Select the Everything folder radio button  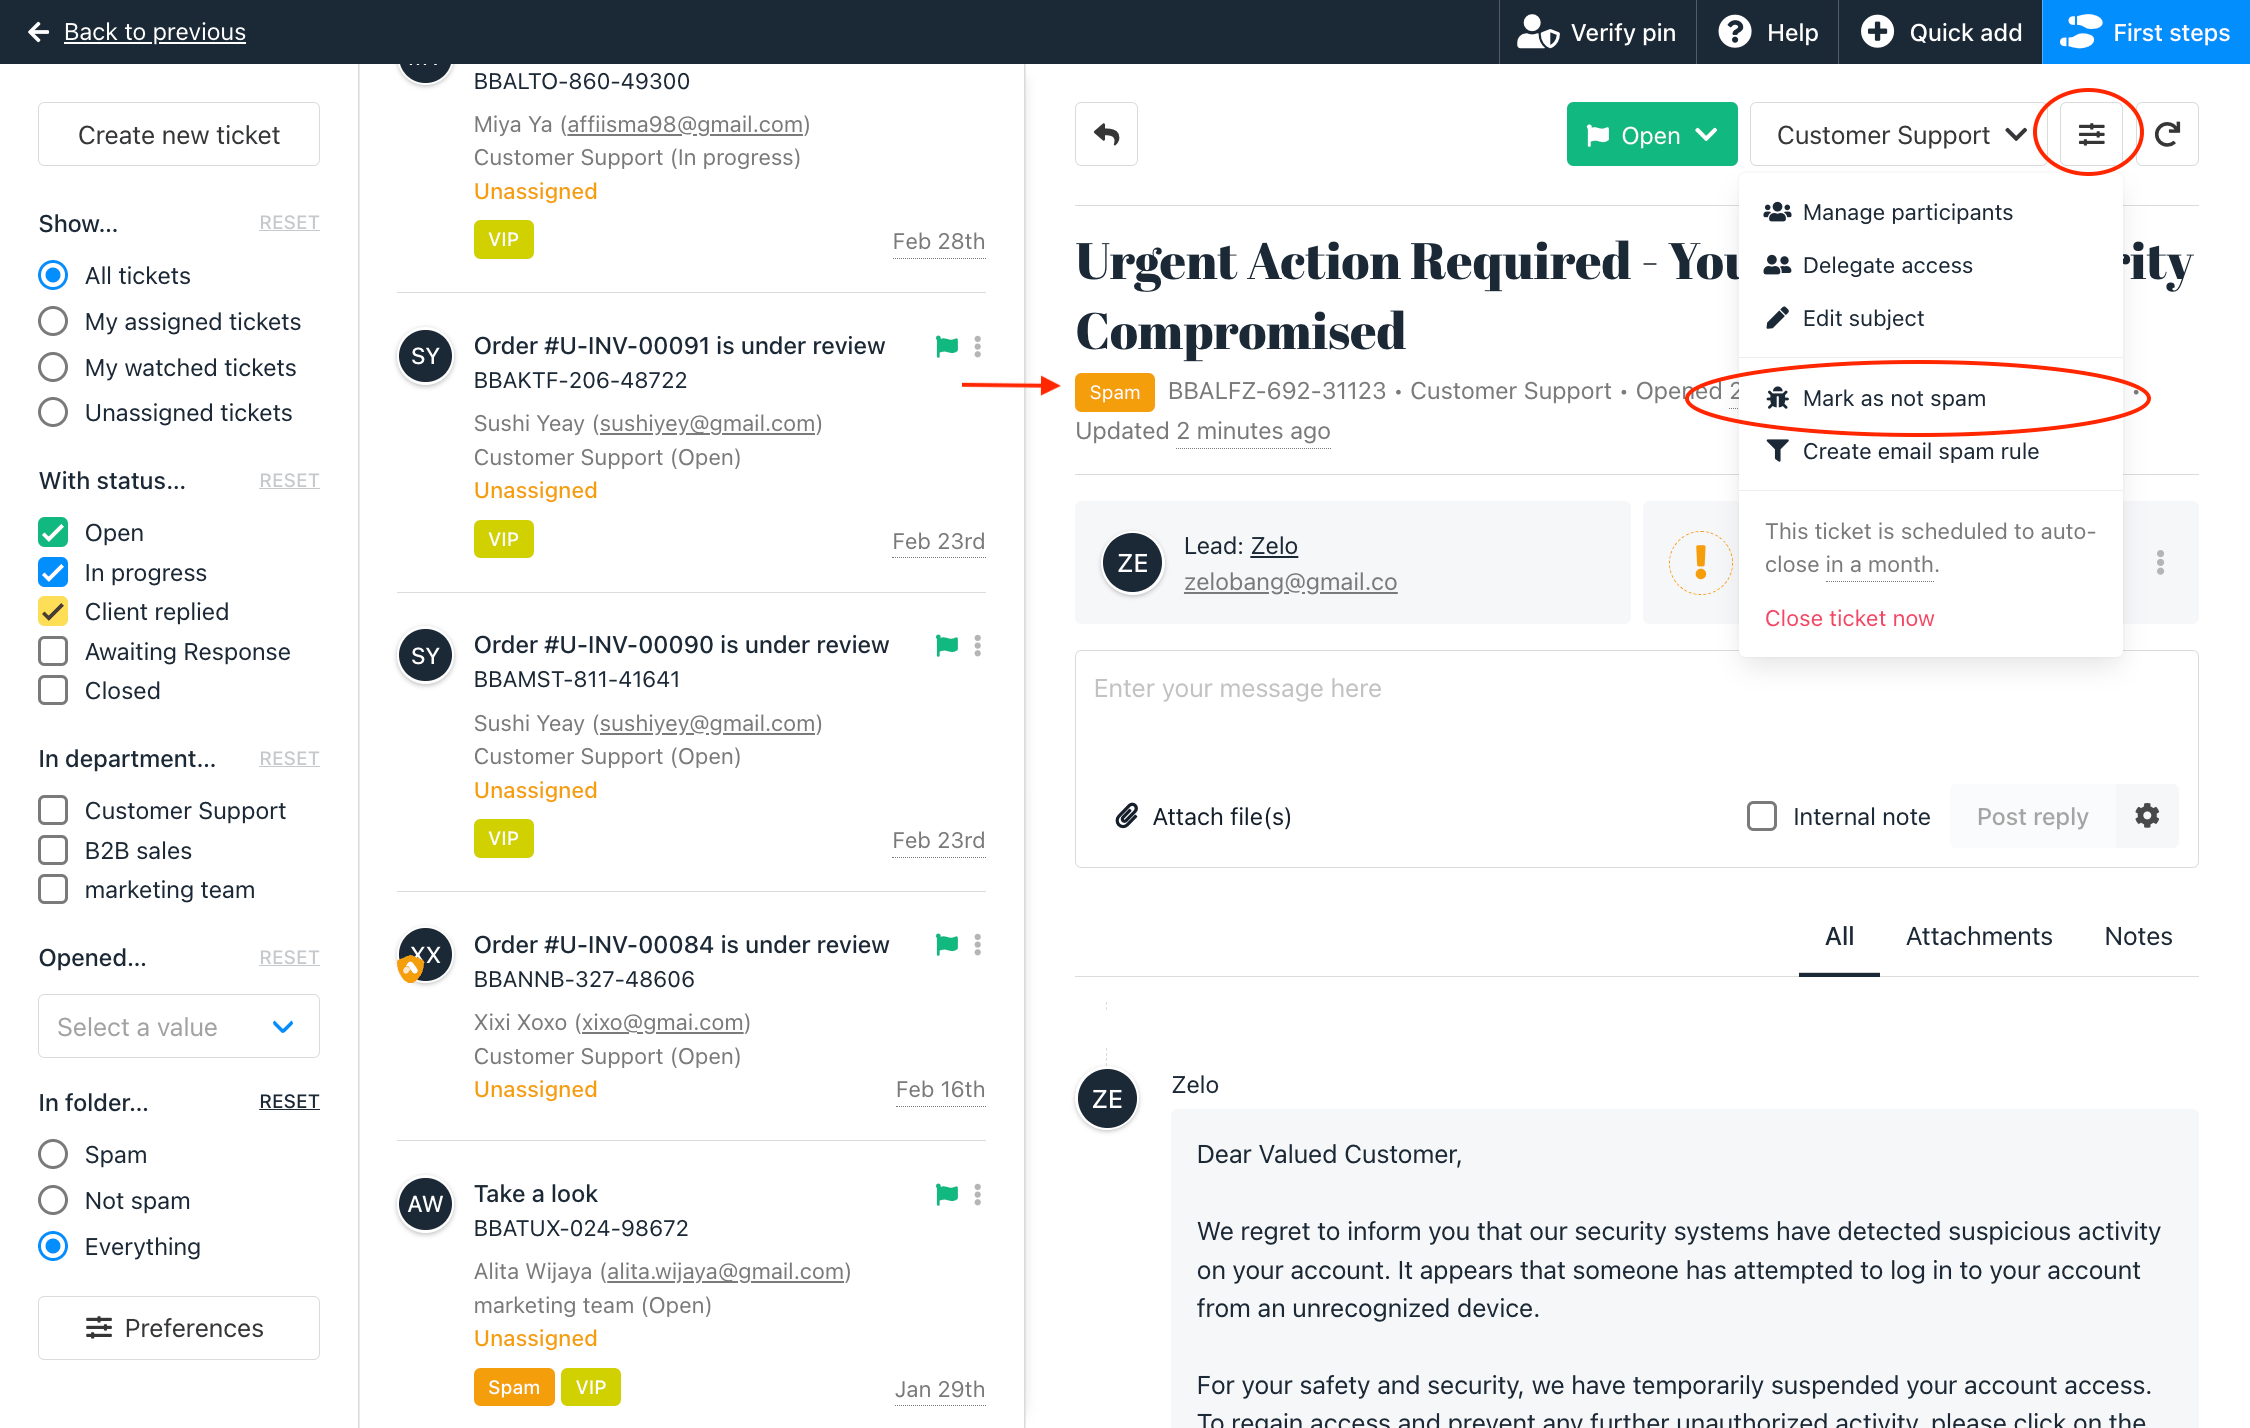[53, 1246]
